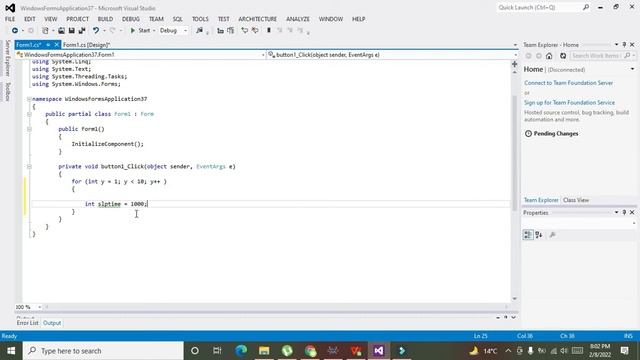Save the current file with Save icon

[x=71, y=31]
